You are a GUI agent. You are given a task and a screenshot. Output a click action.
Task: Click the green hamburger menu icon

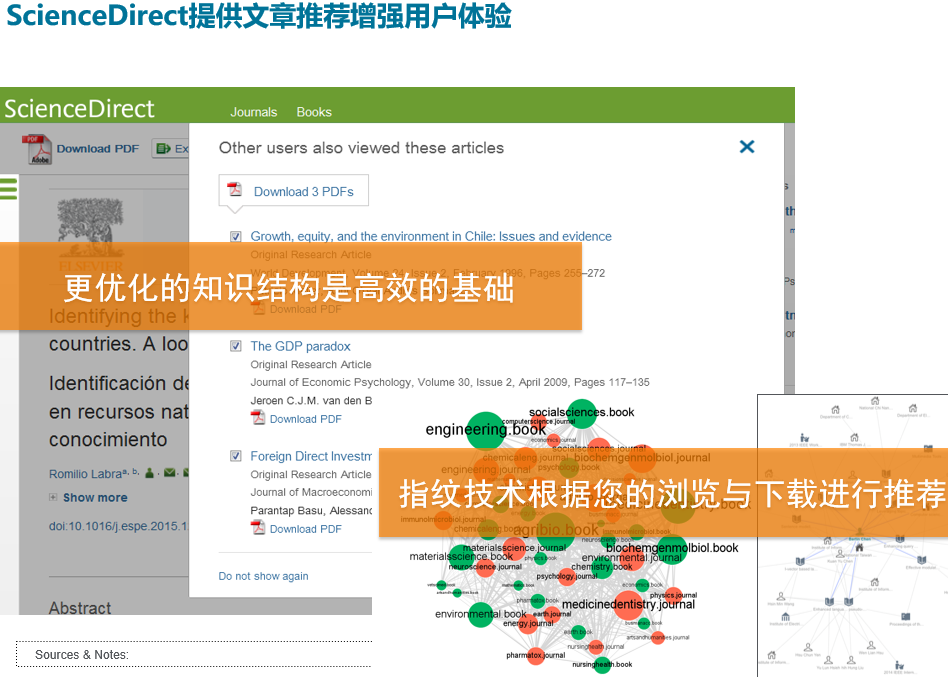(x=8, y=188)
